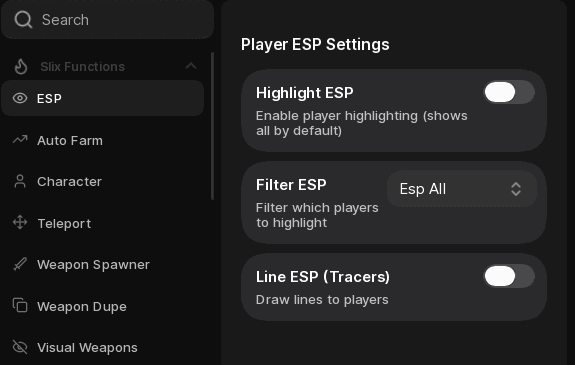Click the trending arrow Auto Farm icon
This screenshot has height=365, width=575.
20,139
